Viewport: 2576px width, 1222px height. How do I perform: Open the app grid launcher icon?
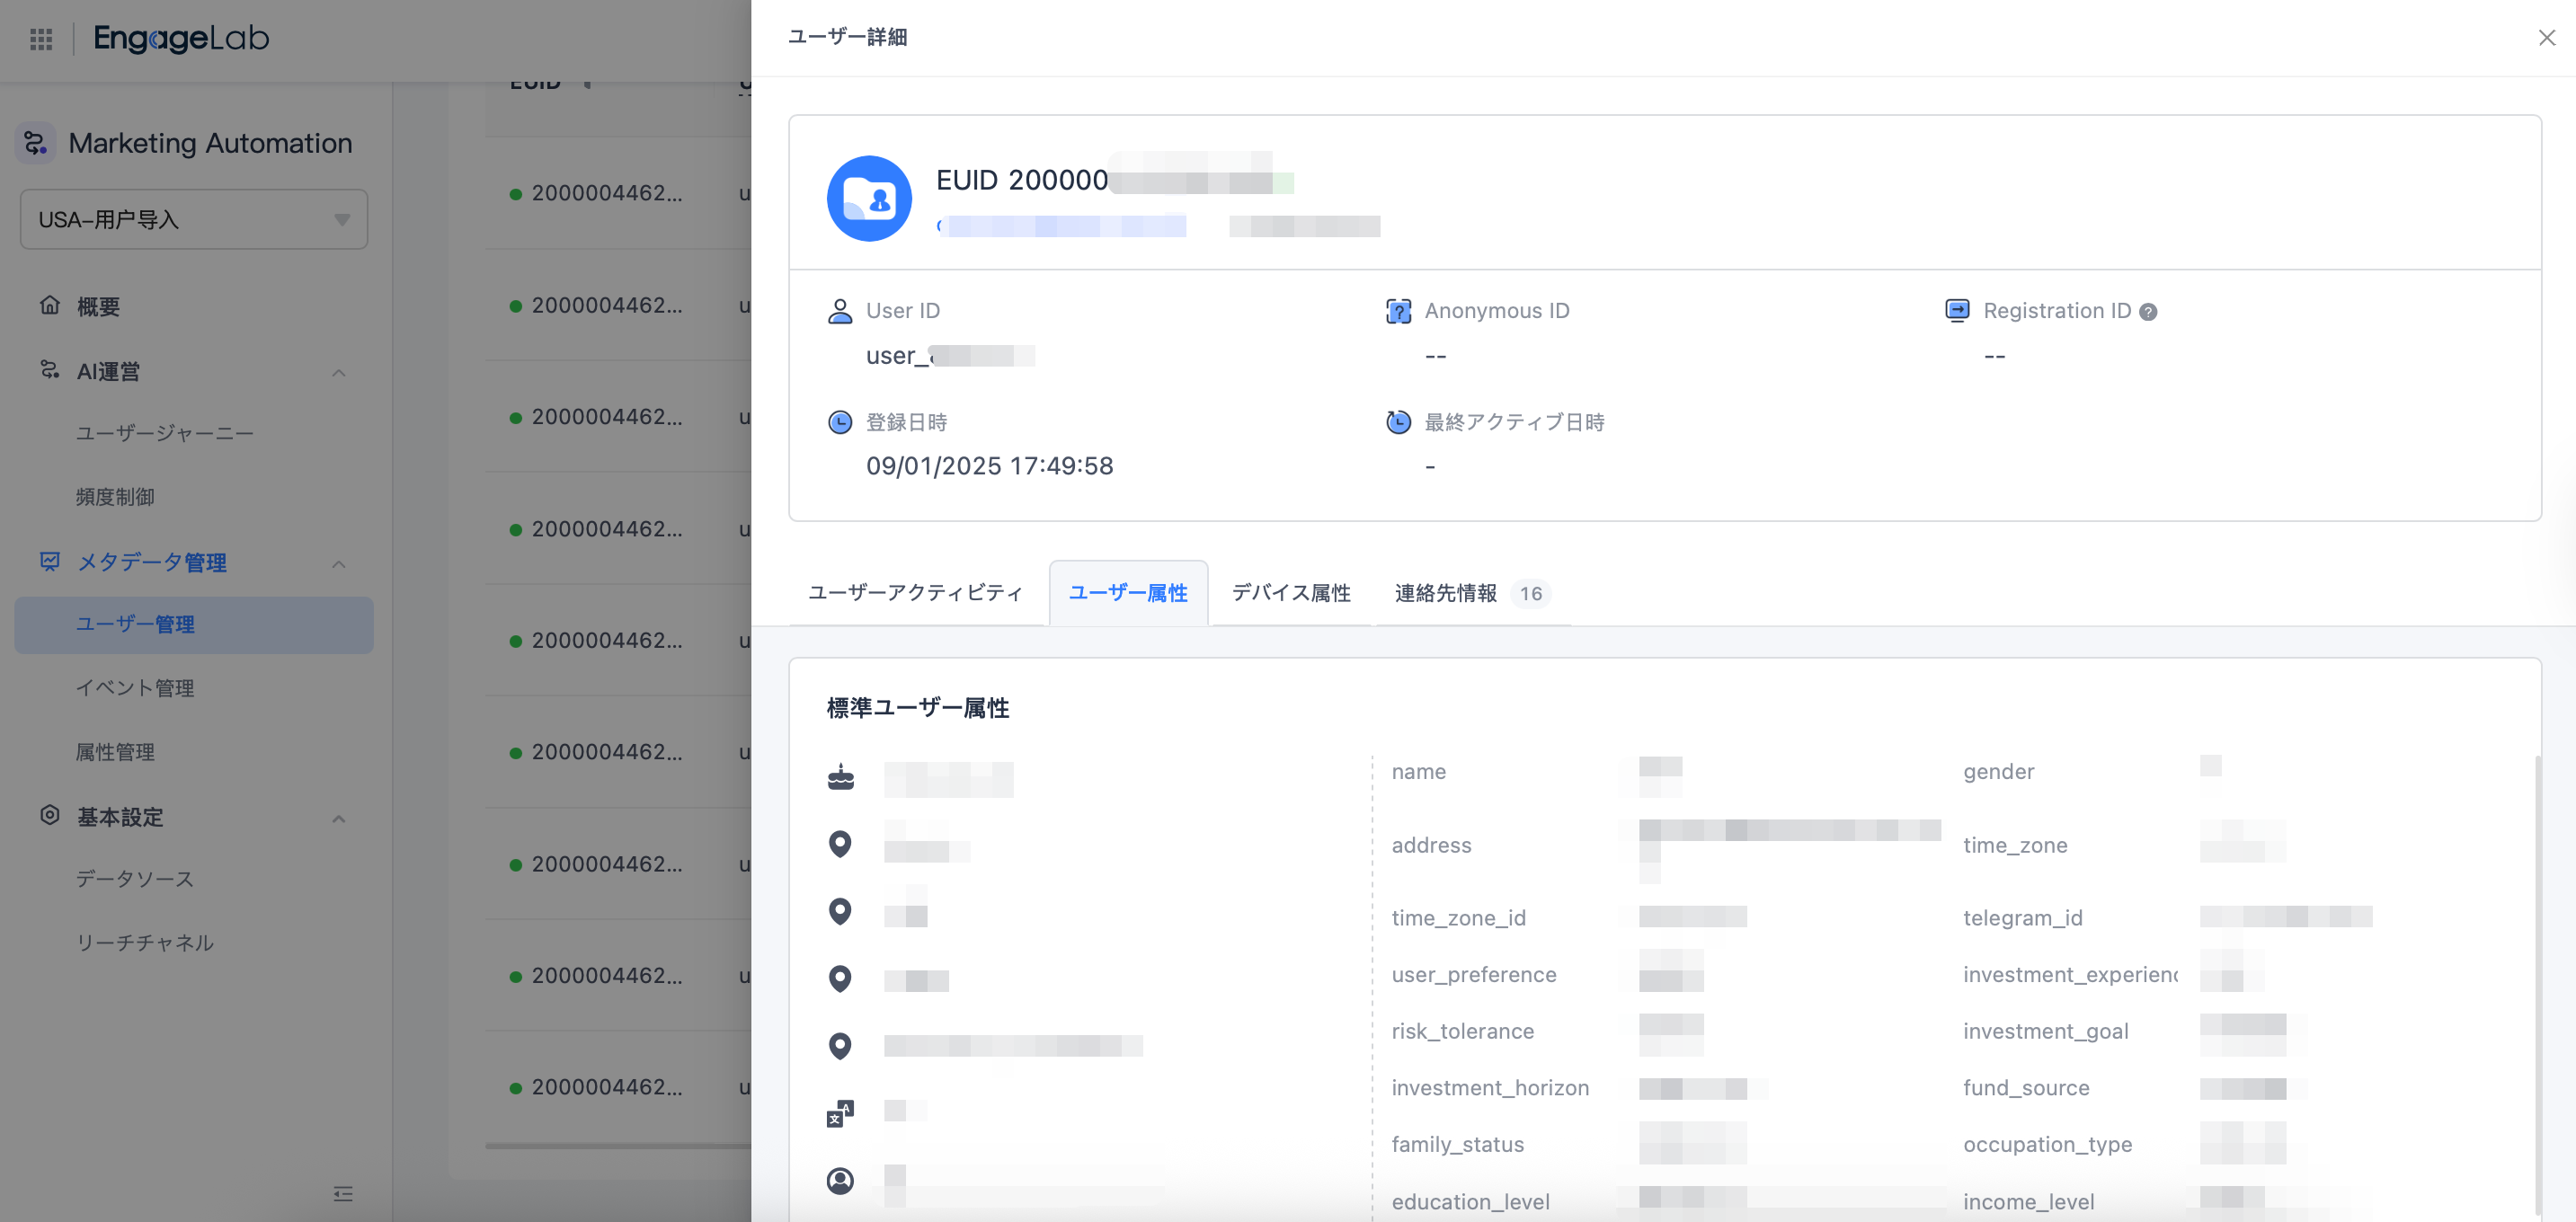(x=41, y=39)
